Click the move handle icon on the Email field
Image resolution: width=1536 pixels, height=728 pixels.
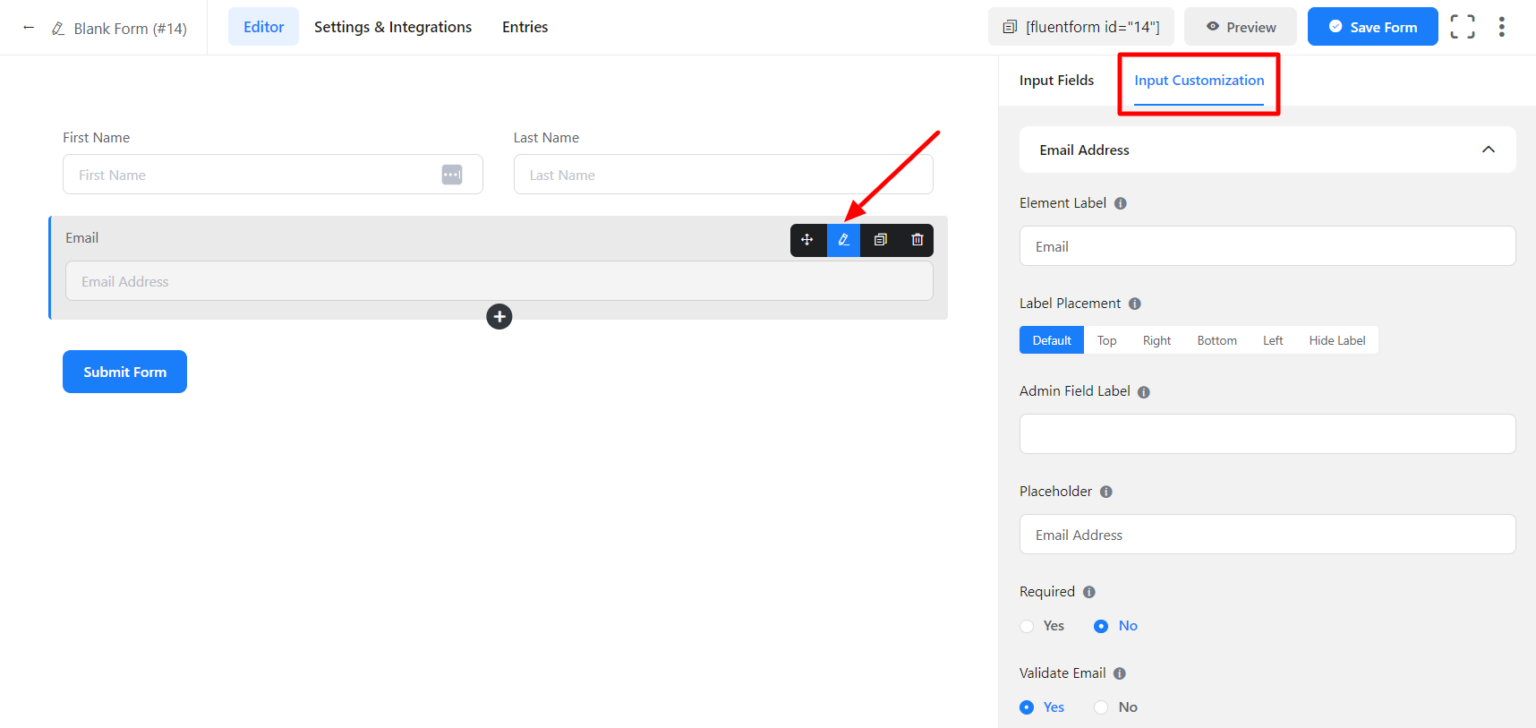807,240
